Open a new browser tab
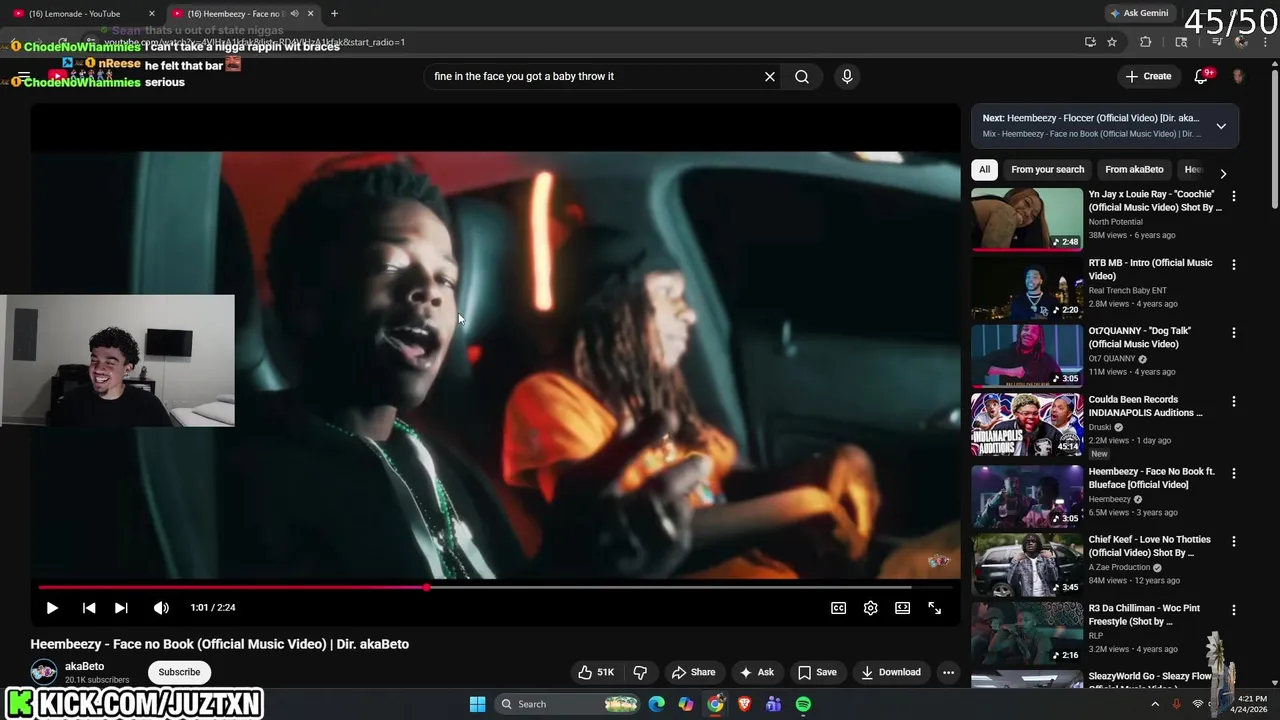Screen dimensions: 1280x720 coord(334,13)
